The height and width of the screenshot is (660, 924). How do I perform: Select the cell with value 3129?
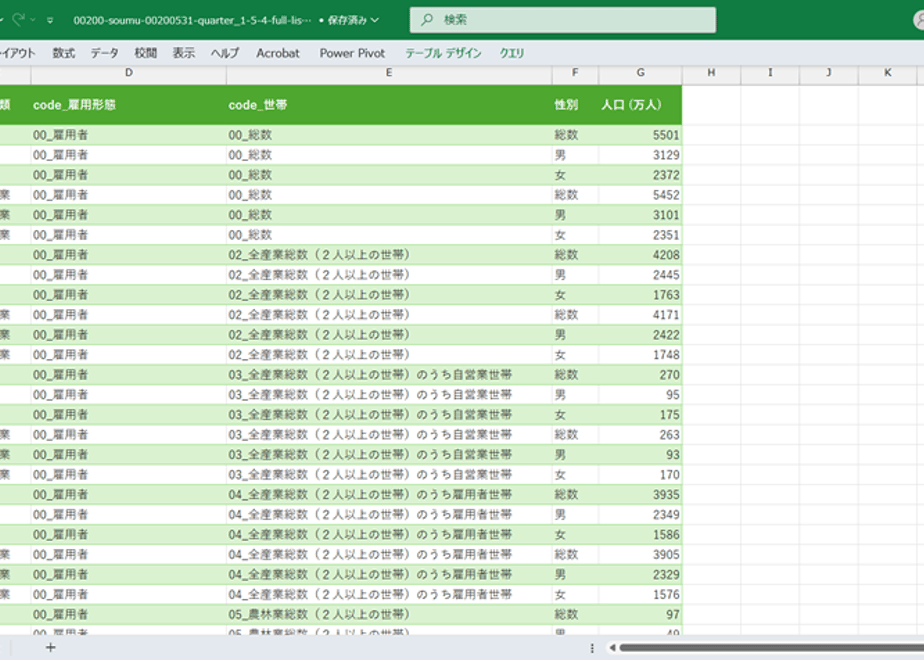641,155
